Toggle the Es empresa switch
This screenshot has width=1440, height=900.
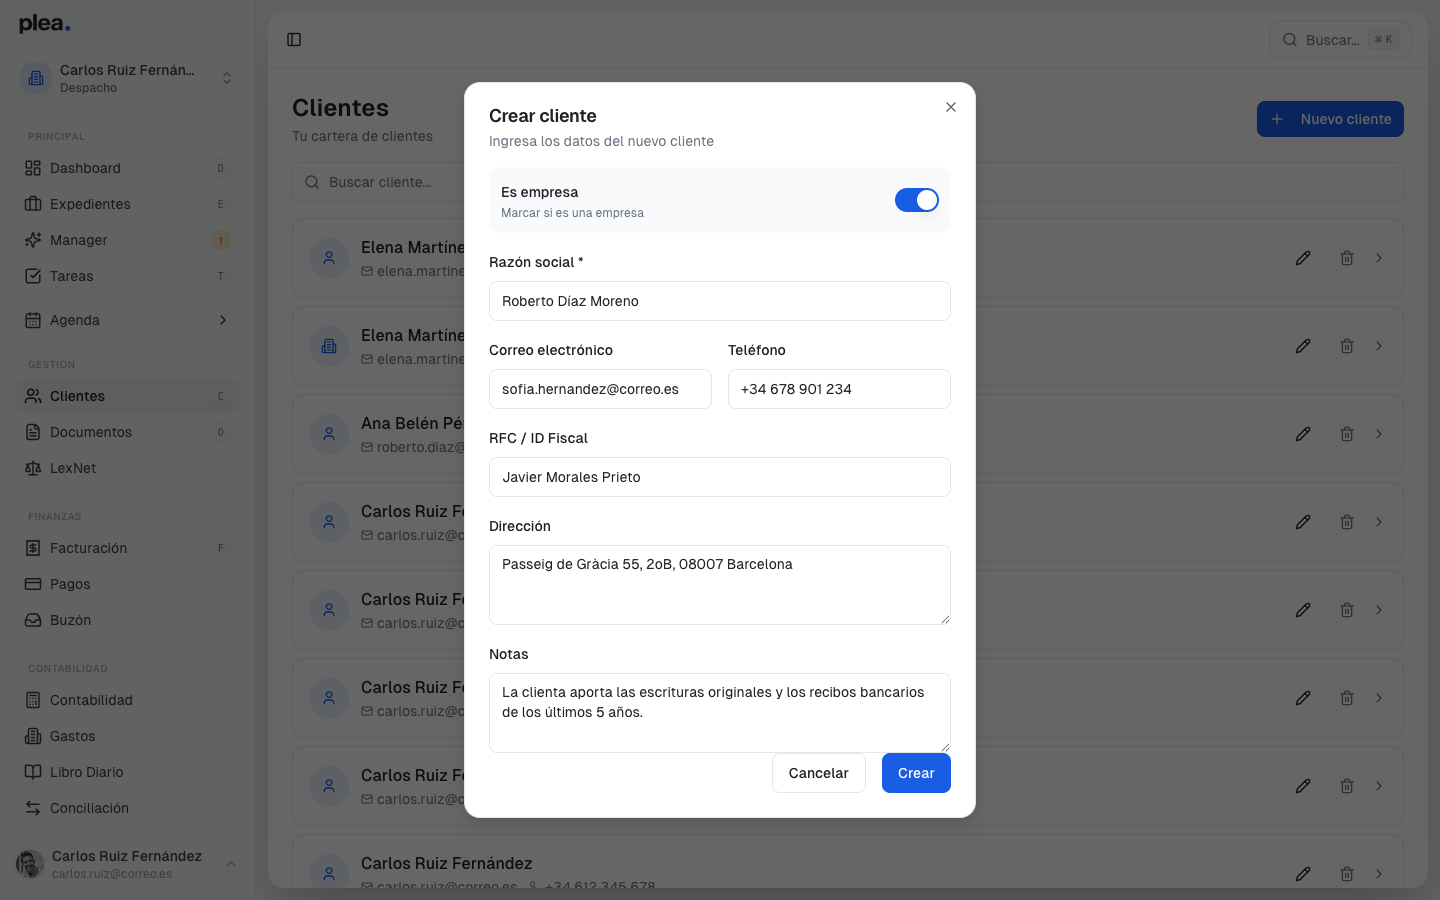pos(917,200)
